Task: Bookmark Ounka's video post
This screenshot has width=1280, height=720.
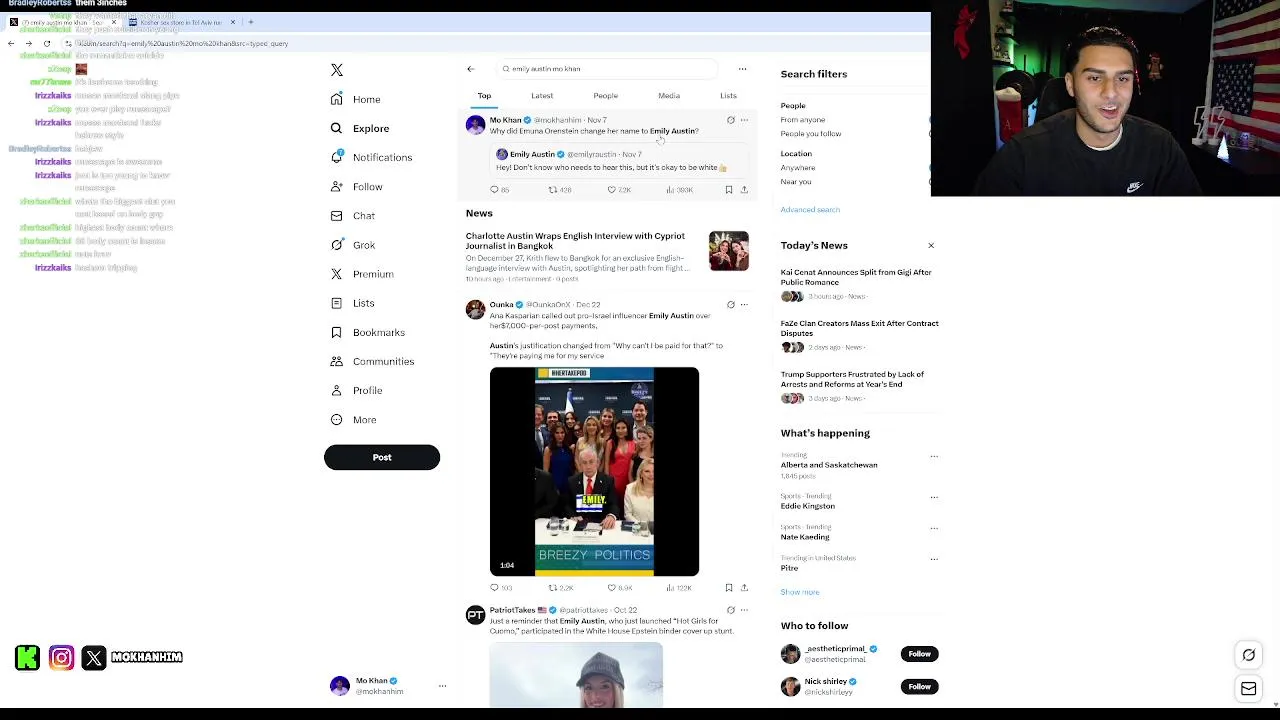Action: point(729,588)
